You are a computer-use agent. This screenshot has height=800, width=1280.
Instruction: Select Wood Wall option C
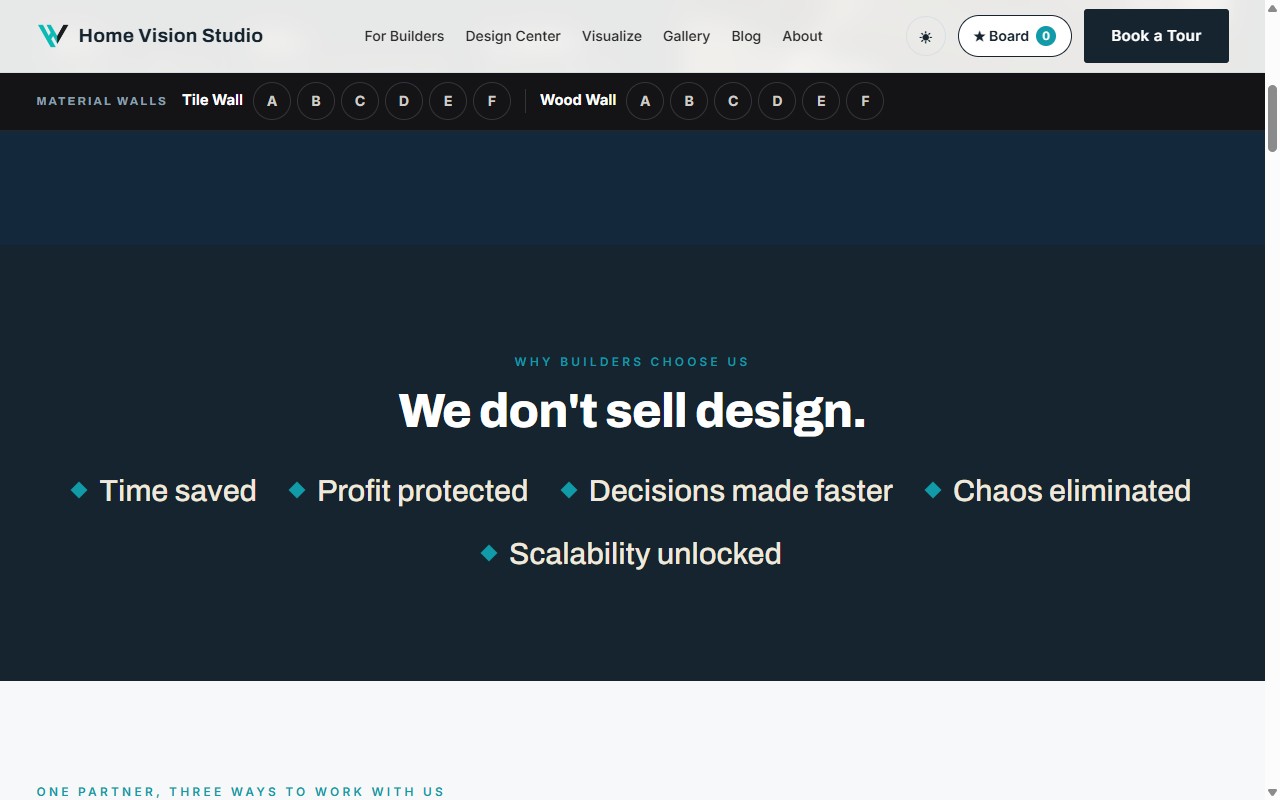[x=733, y=101]
